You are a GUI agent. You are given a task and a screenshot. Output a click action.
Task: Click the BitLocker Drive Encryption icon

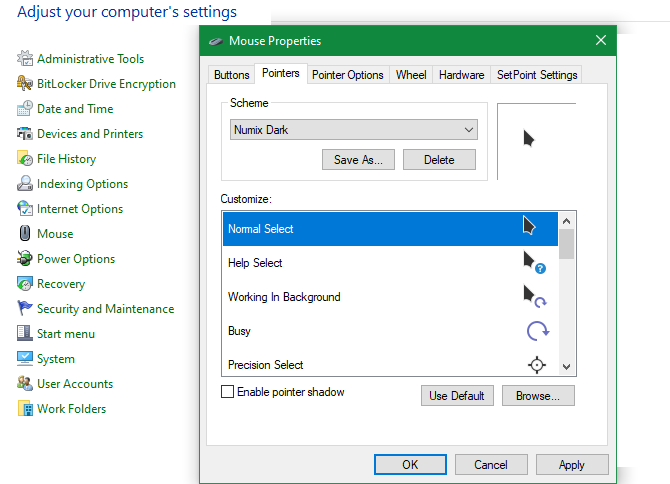point(25,83)
